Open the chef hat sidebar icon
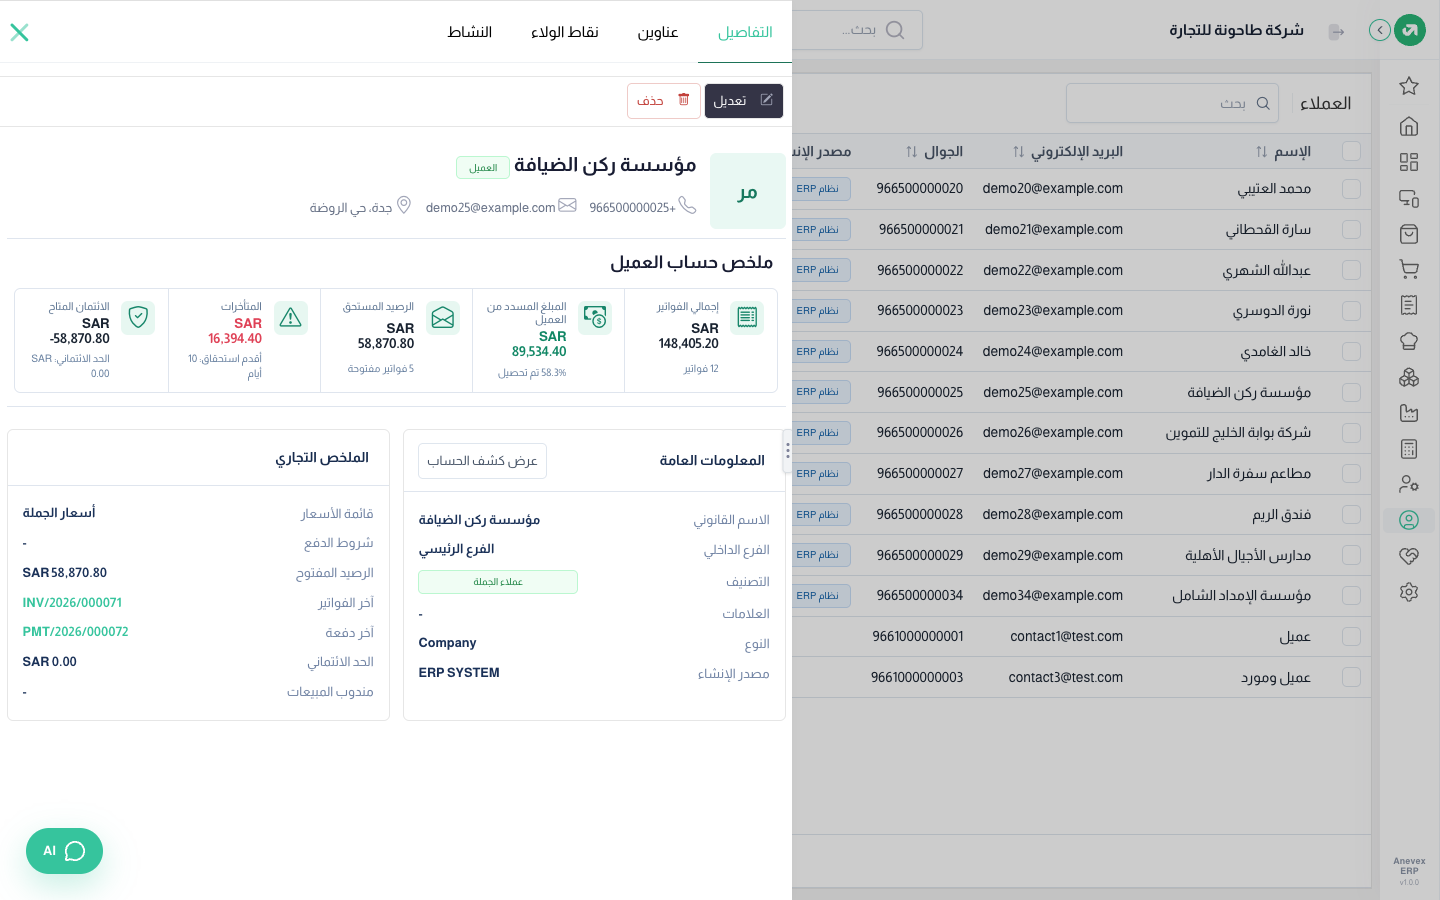1440x900 pixels. pyautogui.click(x=1409, y=341)
